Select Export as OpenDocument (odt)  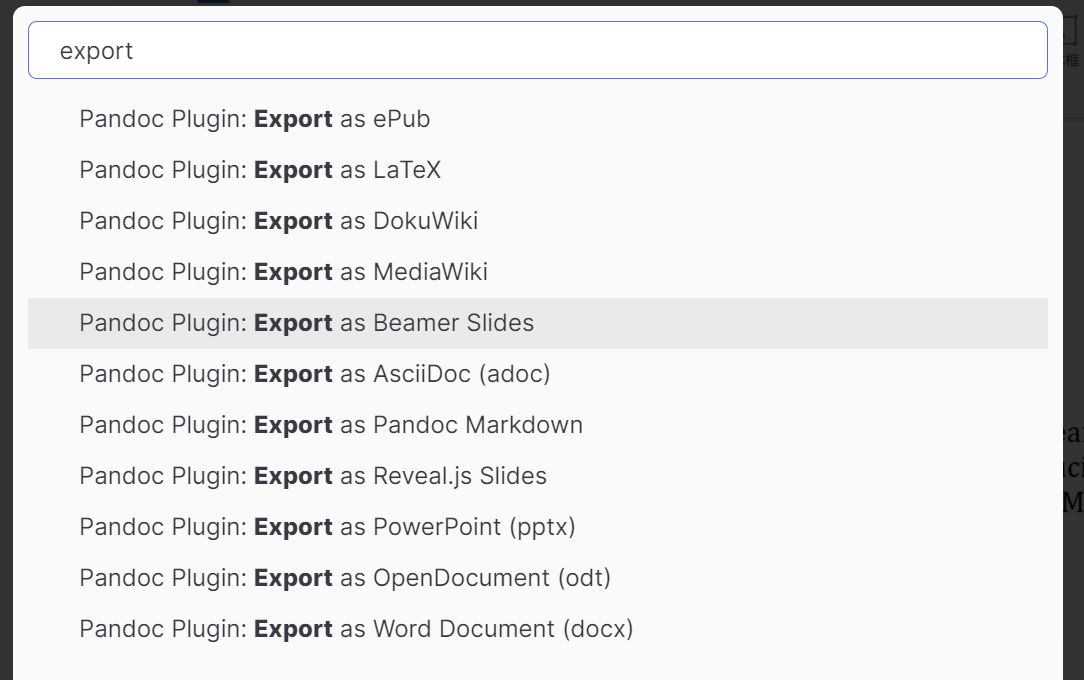click(343, 578)
